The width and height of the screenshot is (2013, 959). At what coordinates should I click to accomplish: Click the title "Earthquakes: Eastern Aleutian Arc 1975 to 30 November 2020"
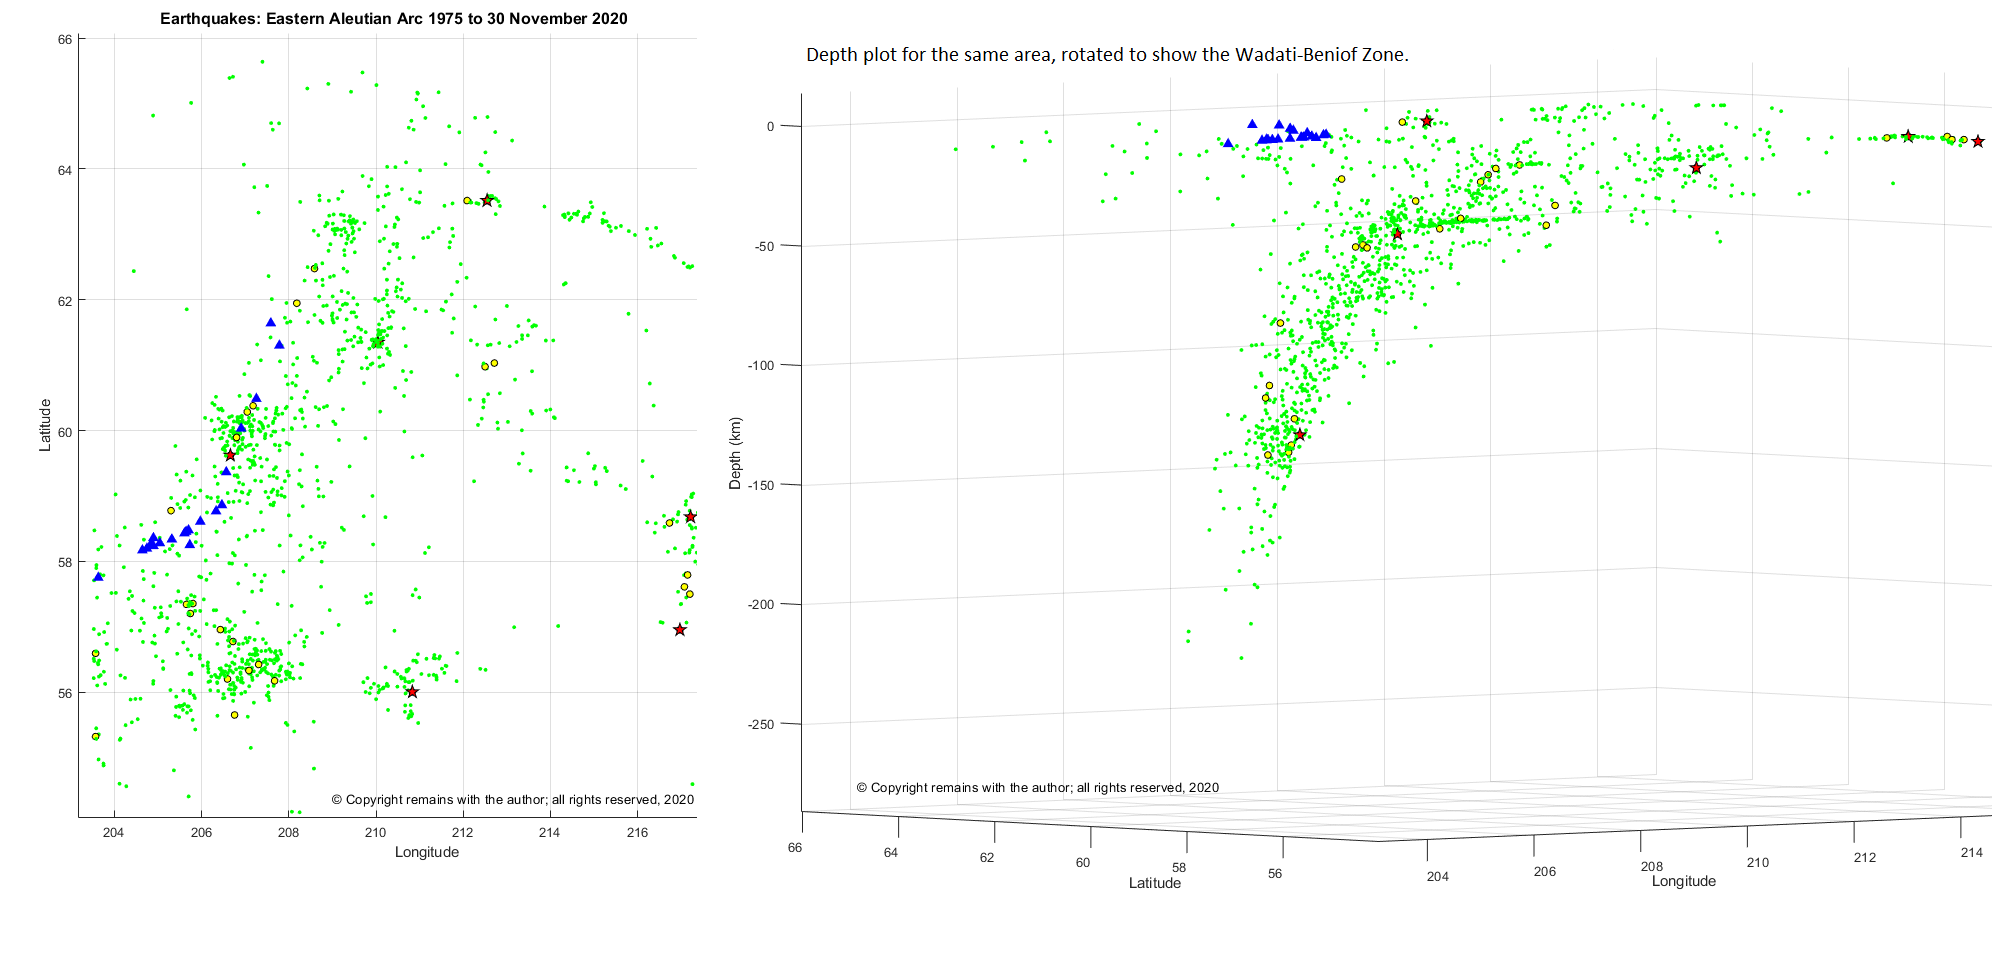pos(394,19)
